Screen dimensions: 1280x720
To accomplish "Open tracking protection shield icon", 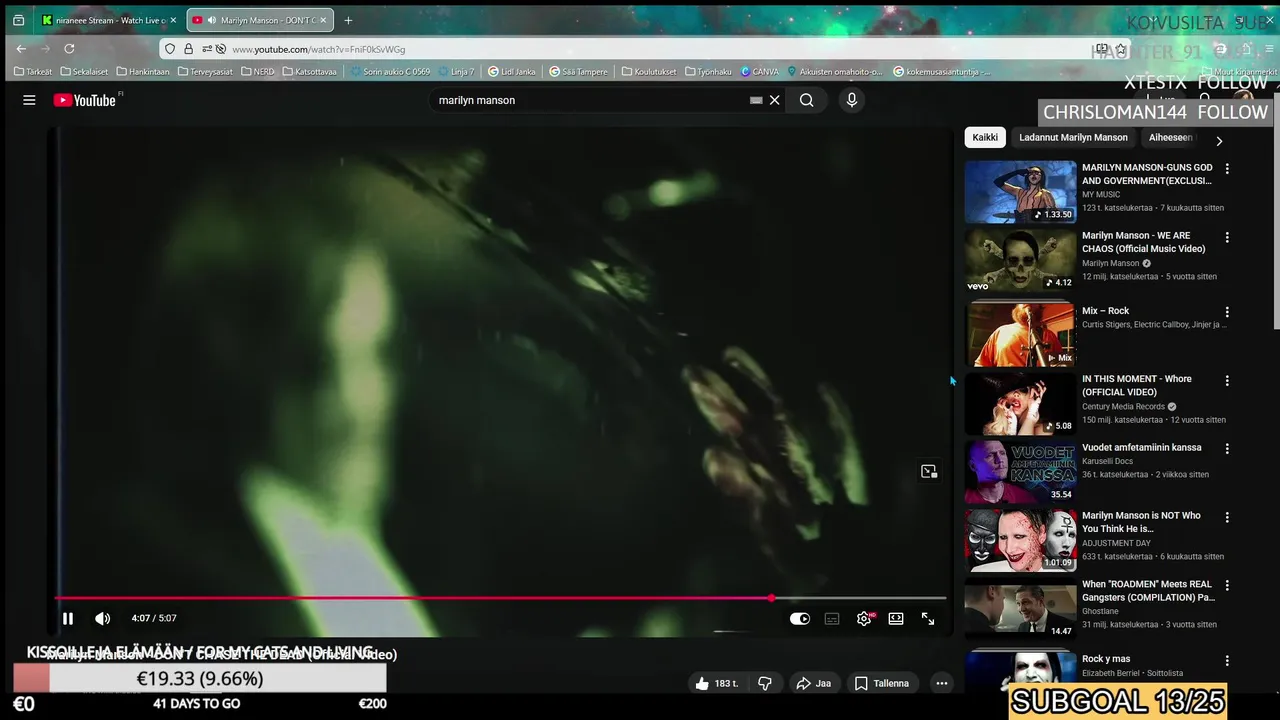I will click(170, 49).
